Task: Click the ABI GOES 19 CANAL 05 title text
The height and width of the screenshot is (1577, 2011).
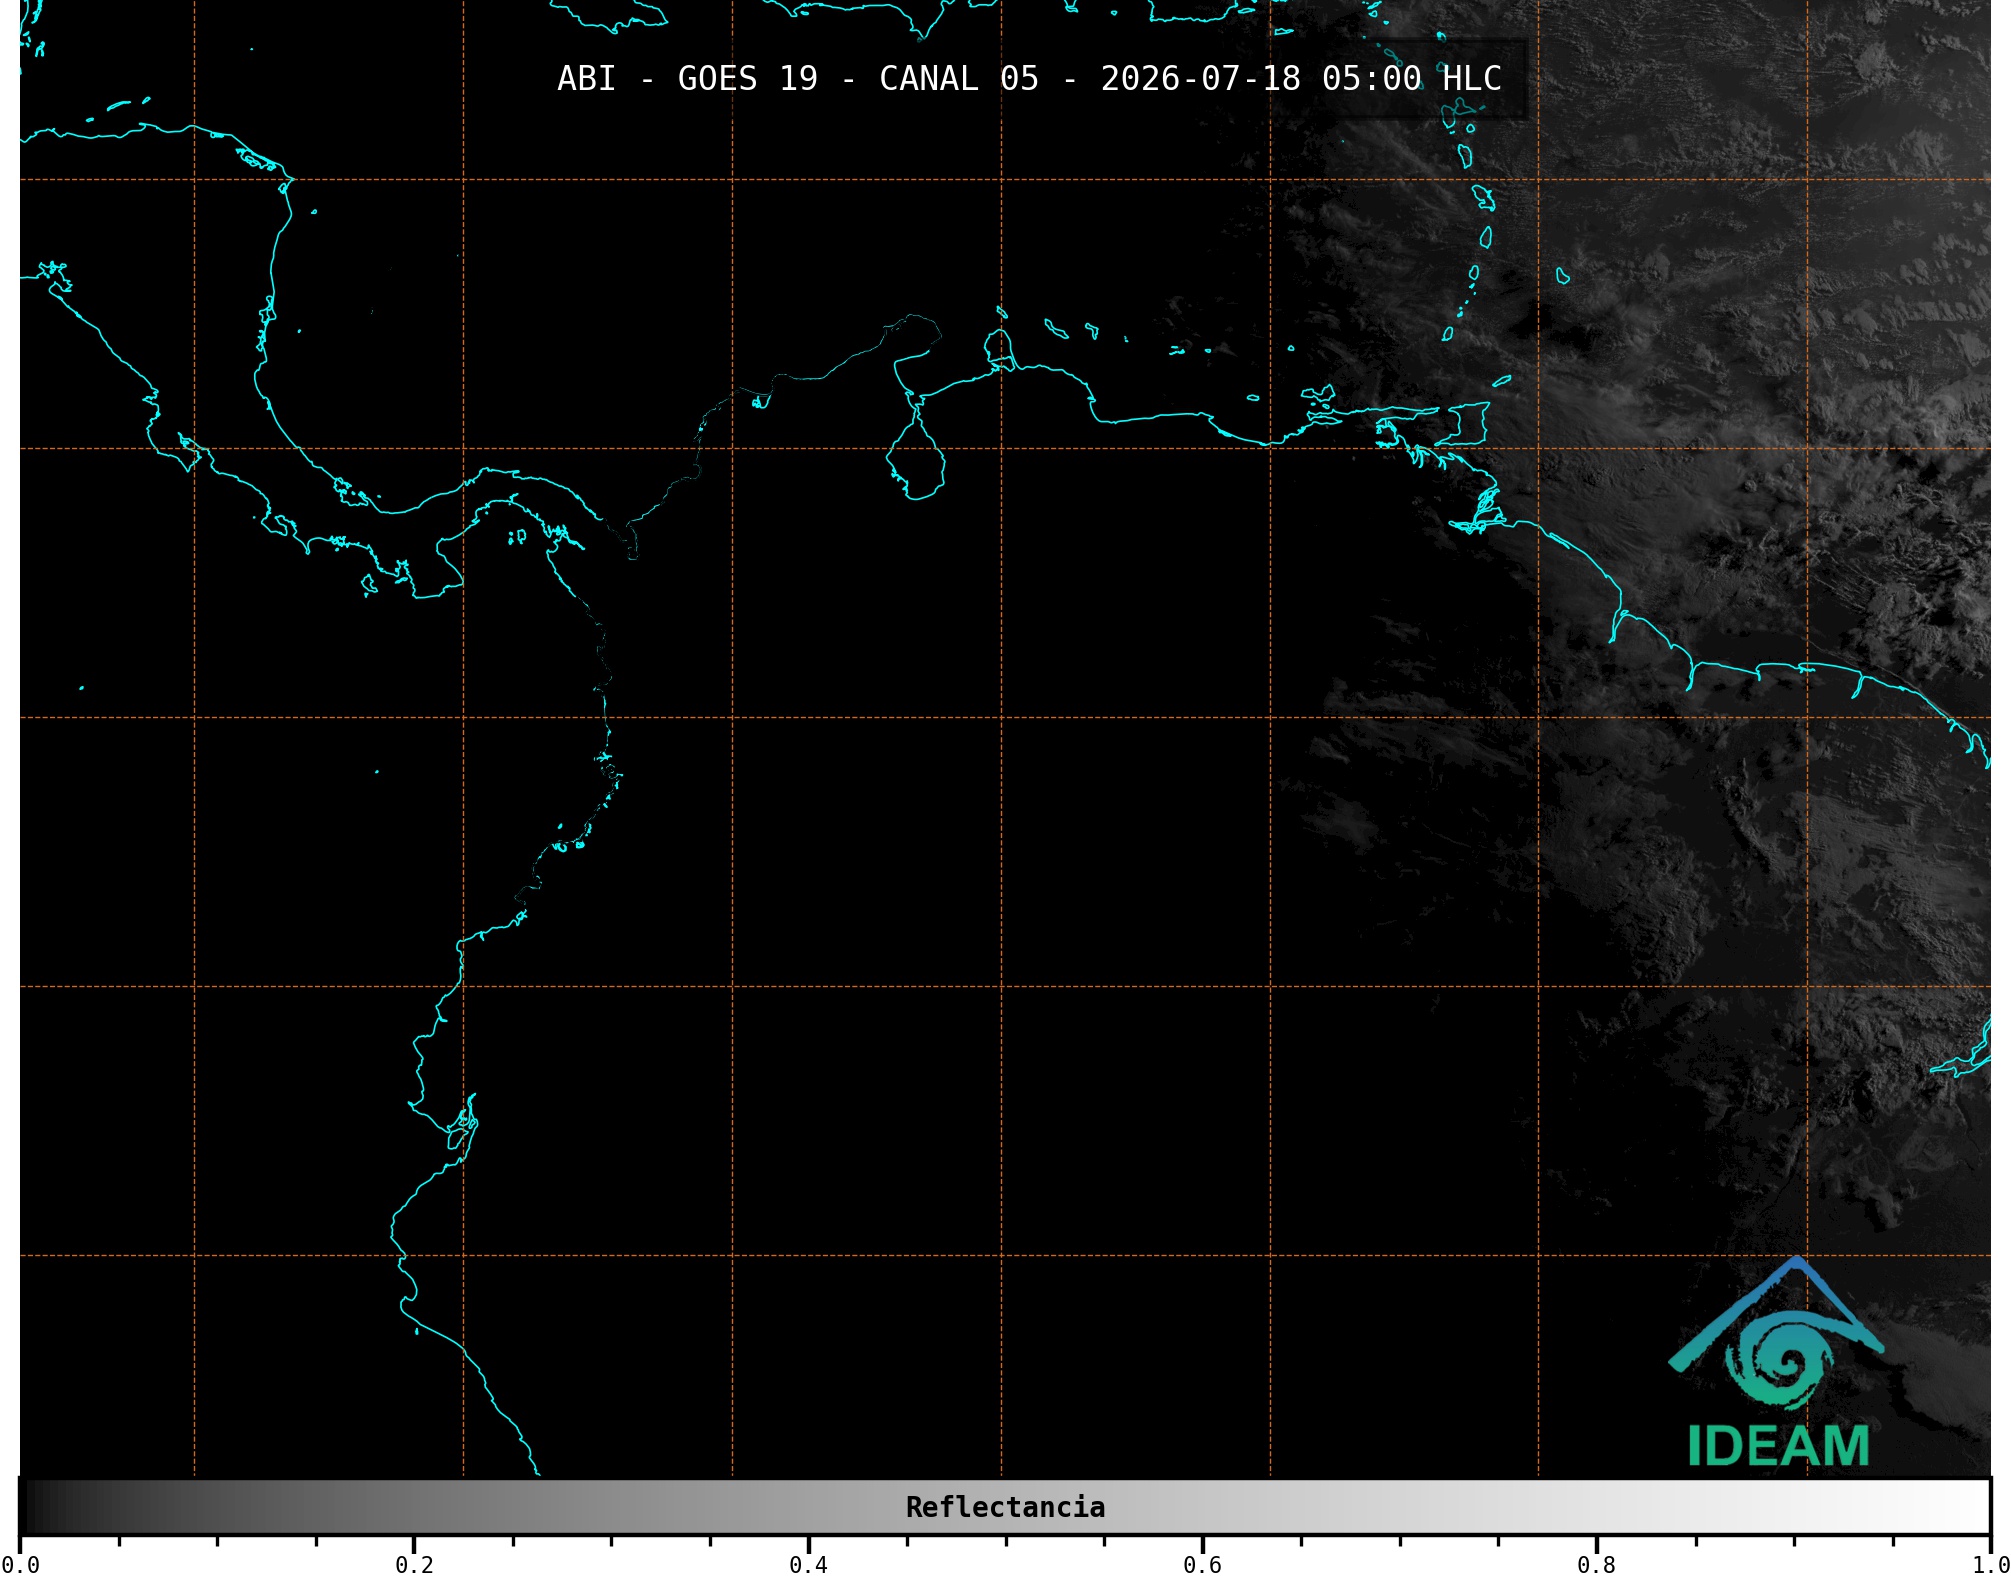Action: (1029, 79)
